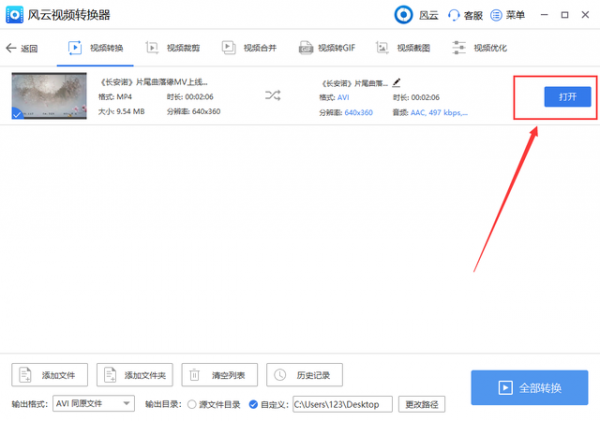
Task: Open the 菜单 menu icon
Action: pyautogui.click(x=496, y=15)
